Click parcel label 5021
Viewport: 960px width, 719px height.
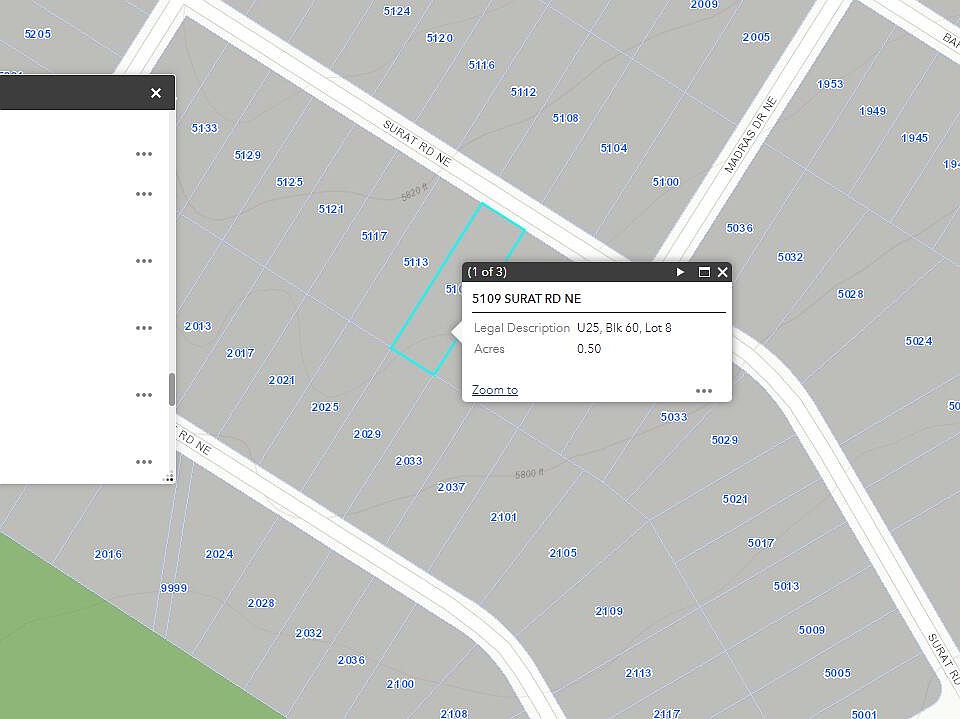[x=735, y=499]
